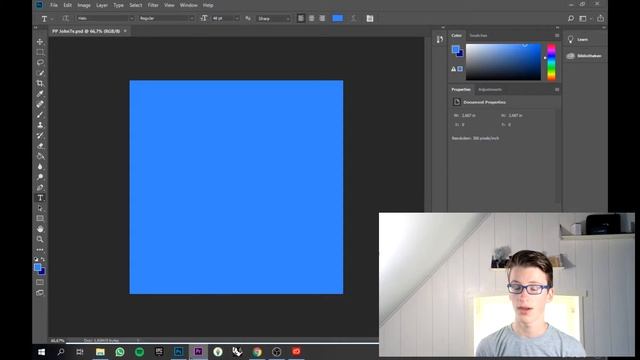Screen dimensions: 640x360
Task: Select the Hand tool
Action: click(x=40, y=229)
